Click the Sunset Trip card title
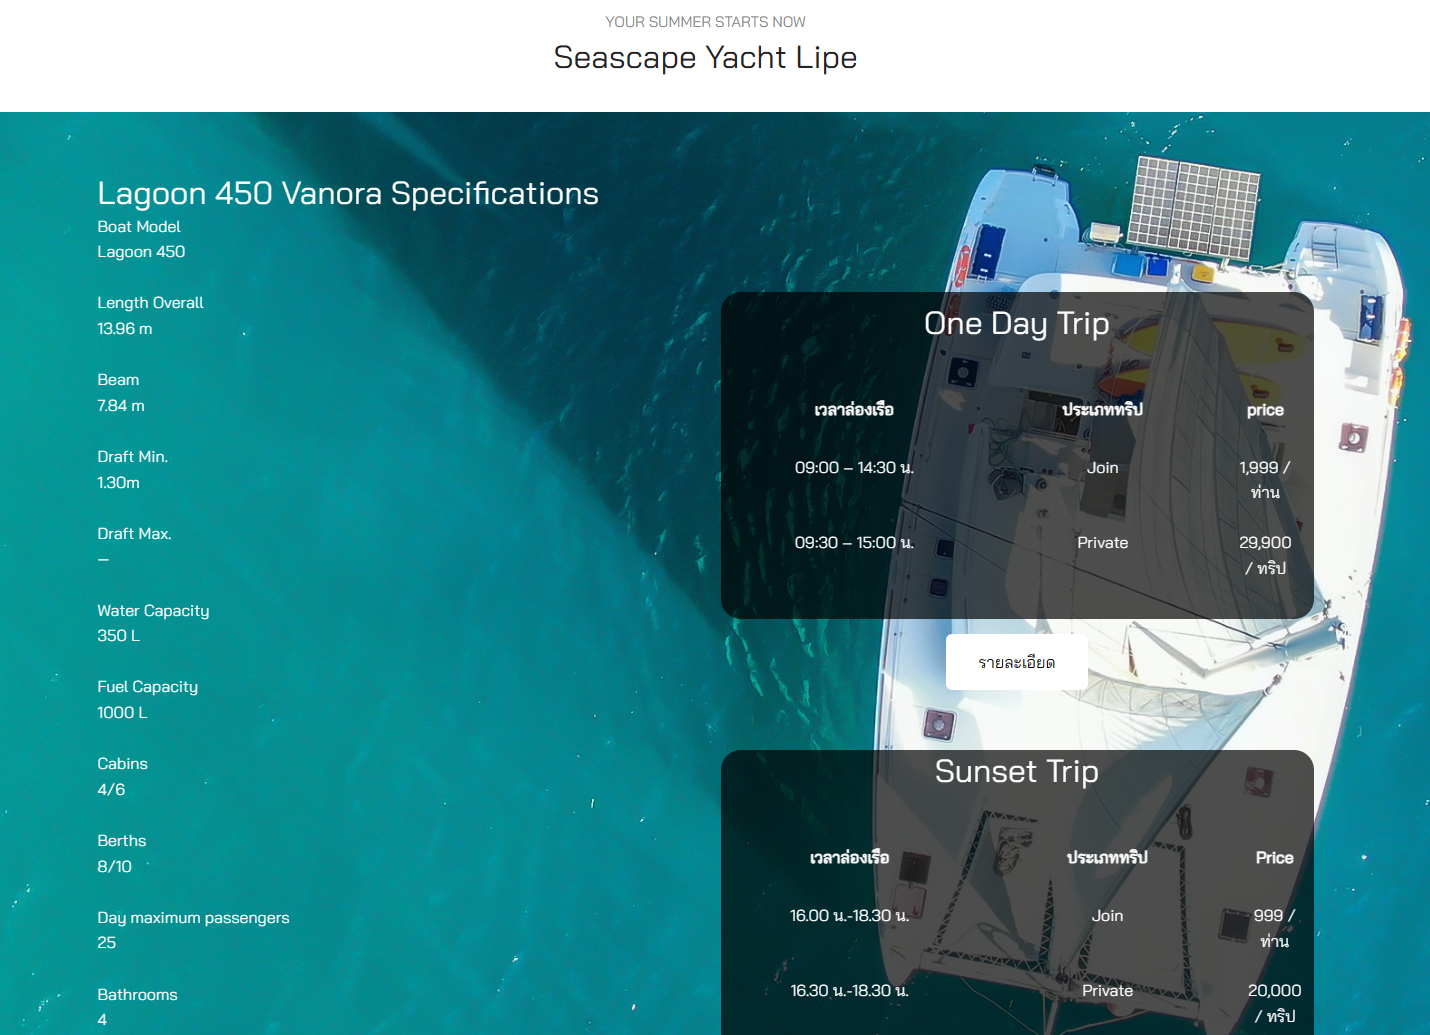 click(x=1016, y=772)
